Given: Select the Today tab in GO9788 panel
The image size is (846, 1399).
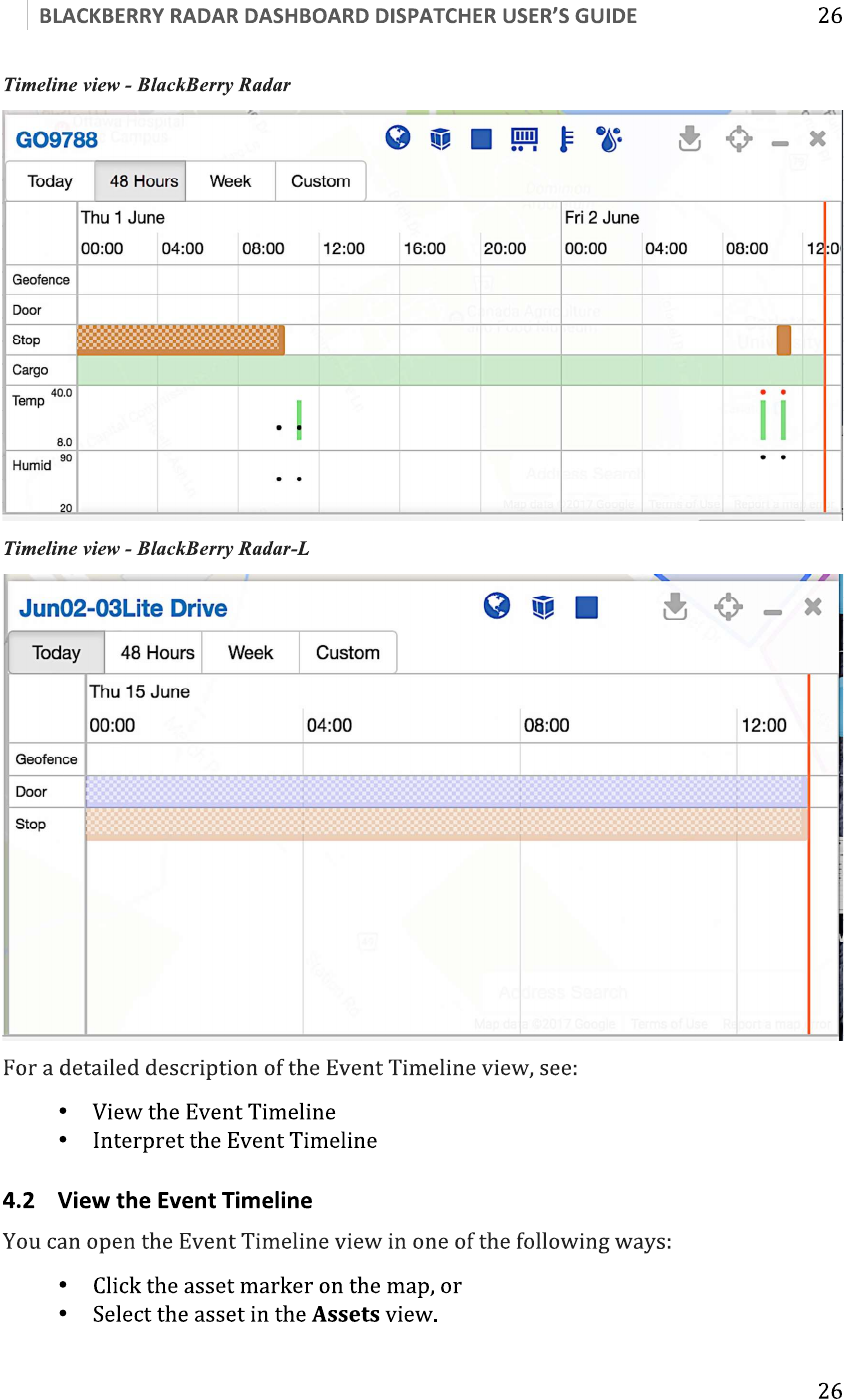Looking at the screenshot, I should (x=50, y=181).
